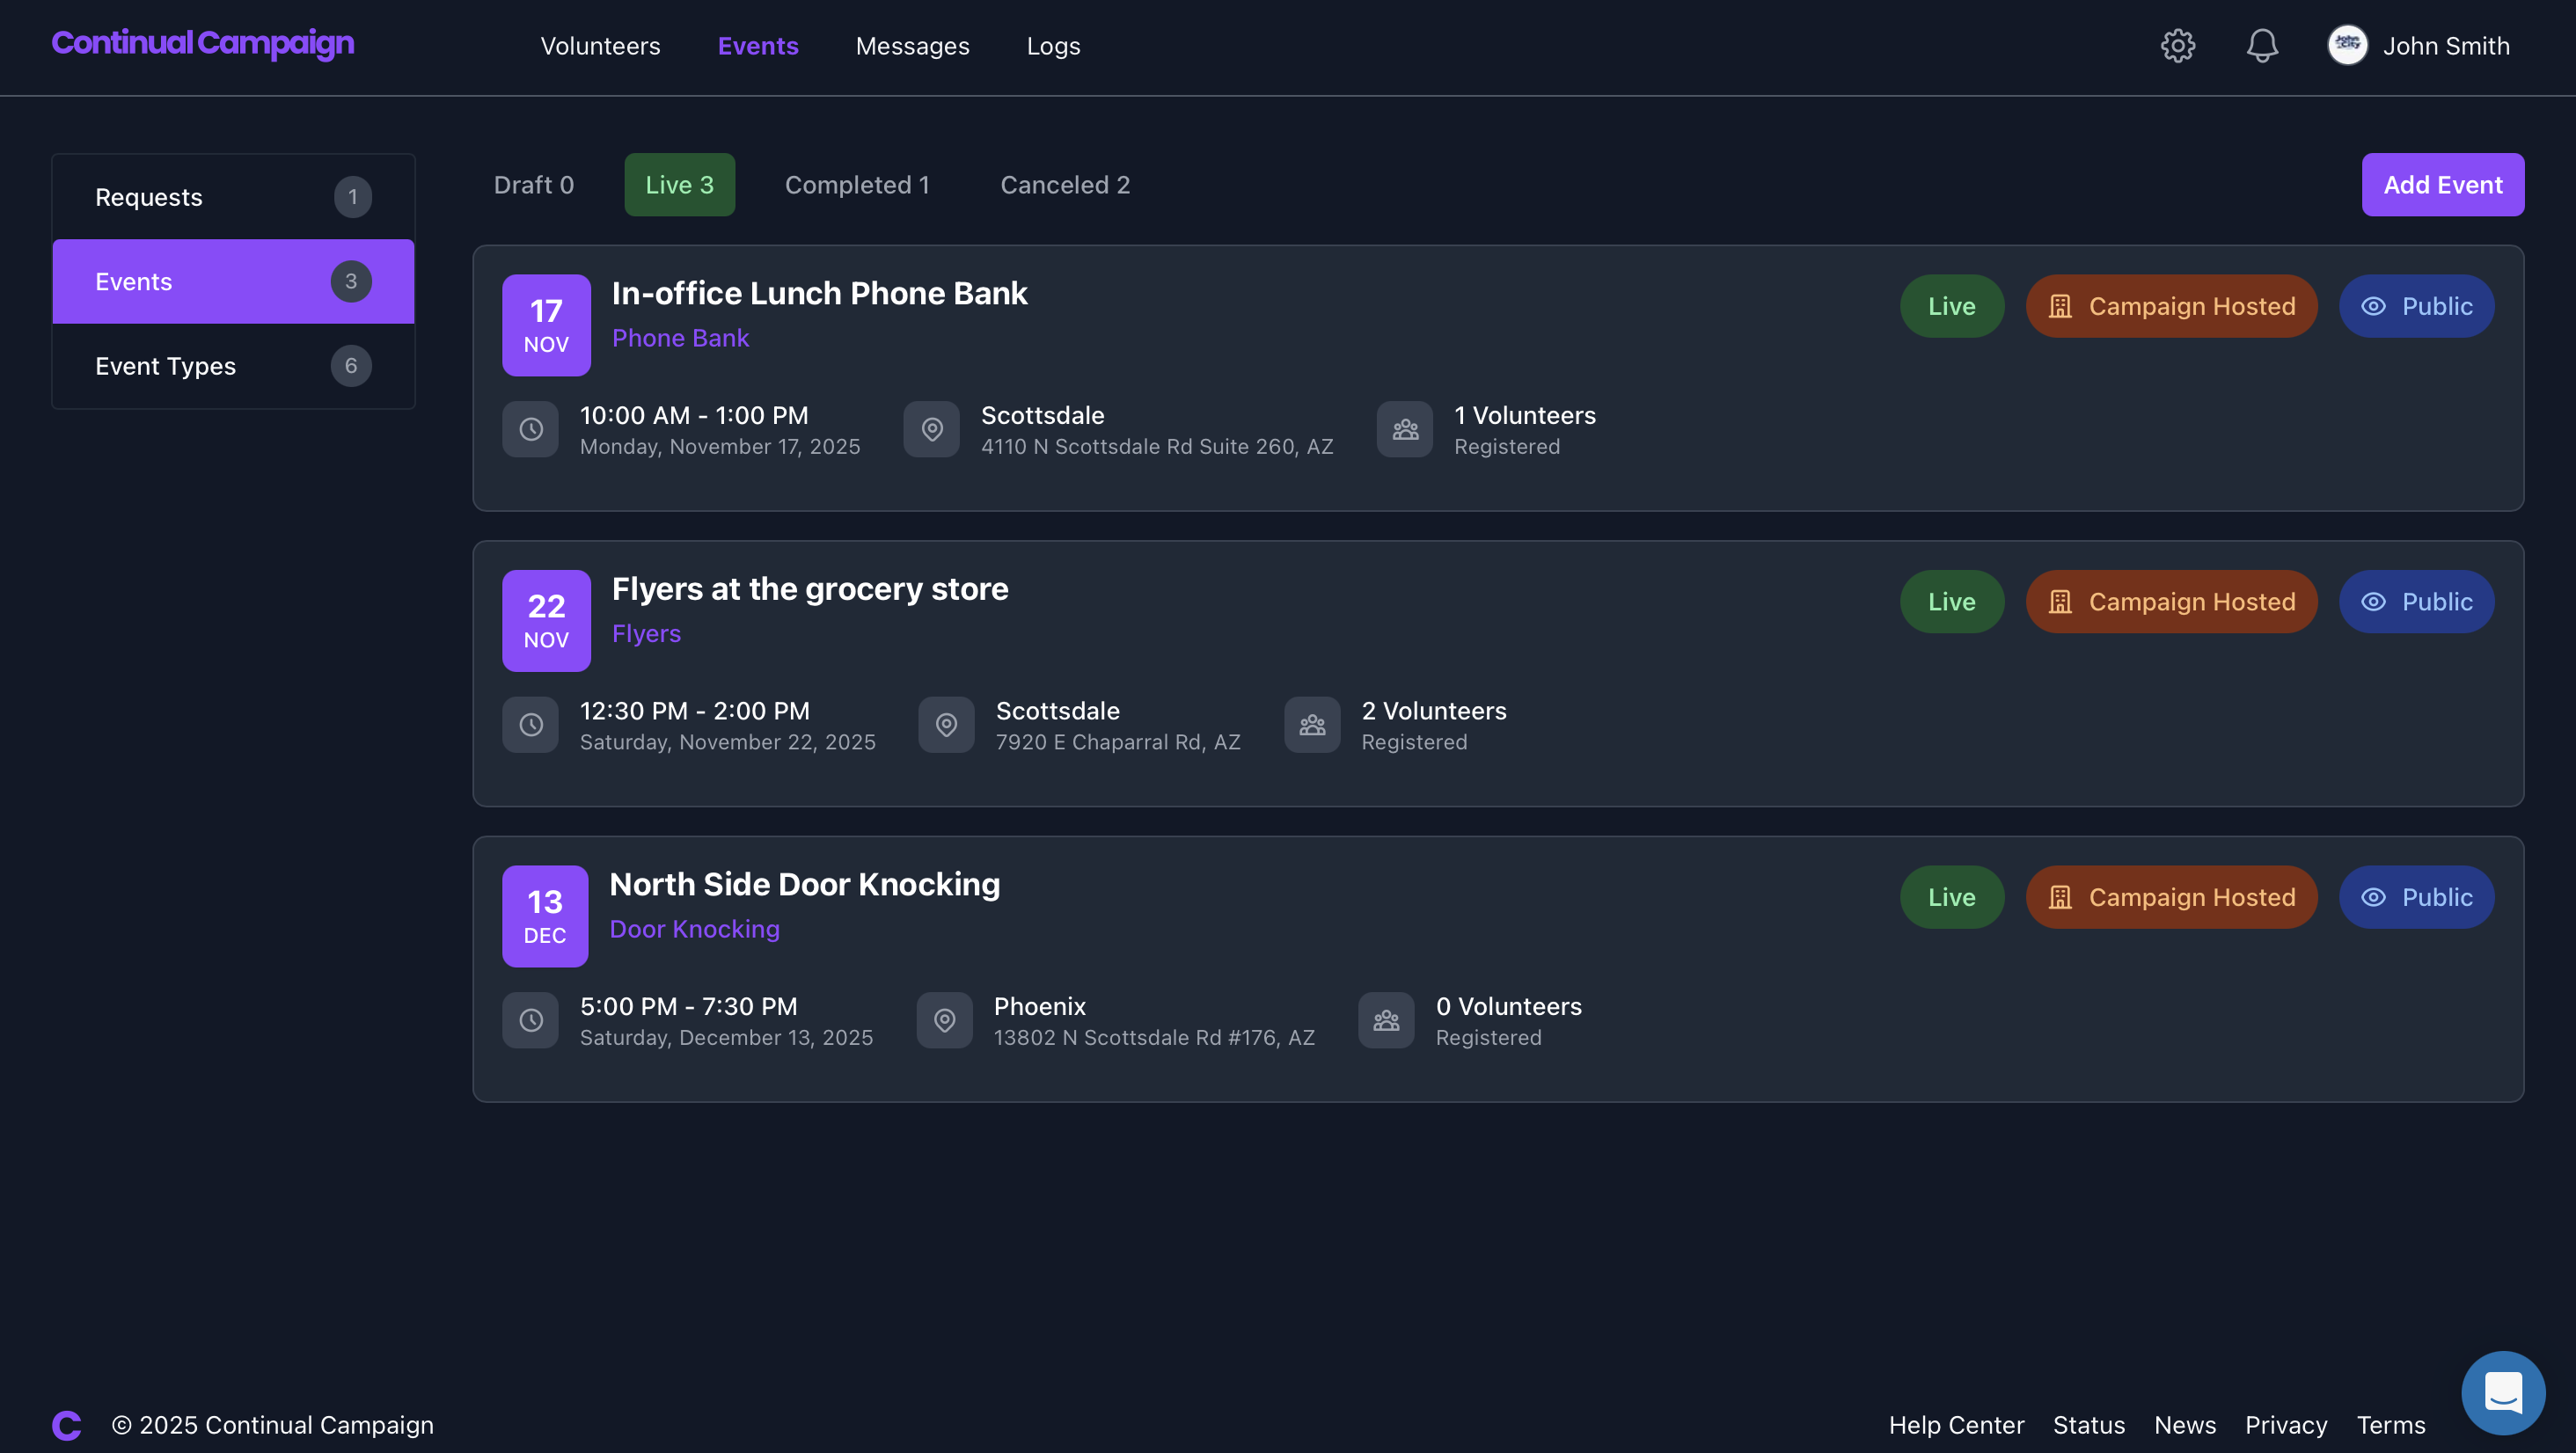Image resolution: width=2576 pixels, height=1453 pixels.
Task: Toggle Public visibility on Flyers at the grocery store
Action: [x=2416, y=601]
